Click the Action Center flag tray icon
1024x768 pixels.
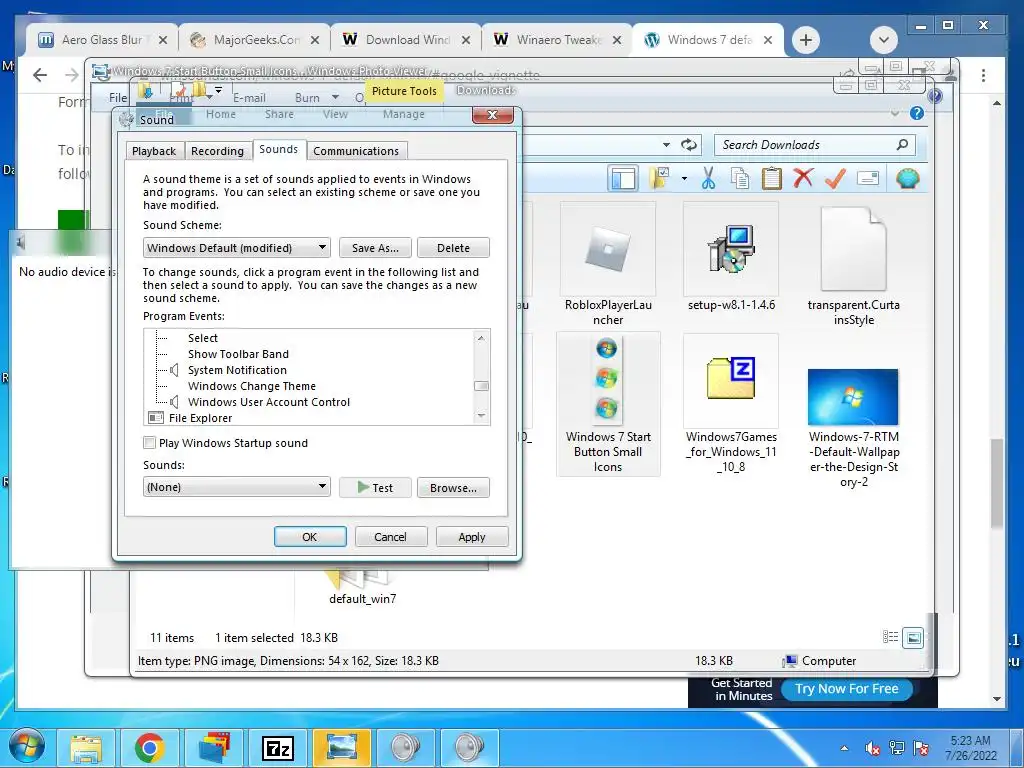click(x=921, y=748)
